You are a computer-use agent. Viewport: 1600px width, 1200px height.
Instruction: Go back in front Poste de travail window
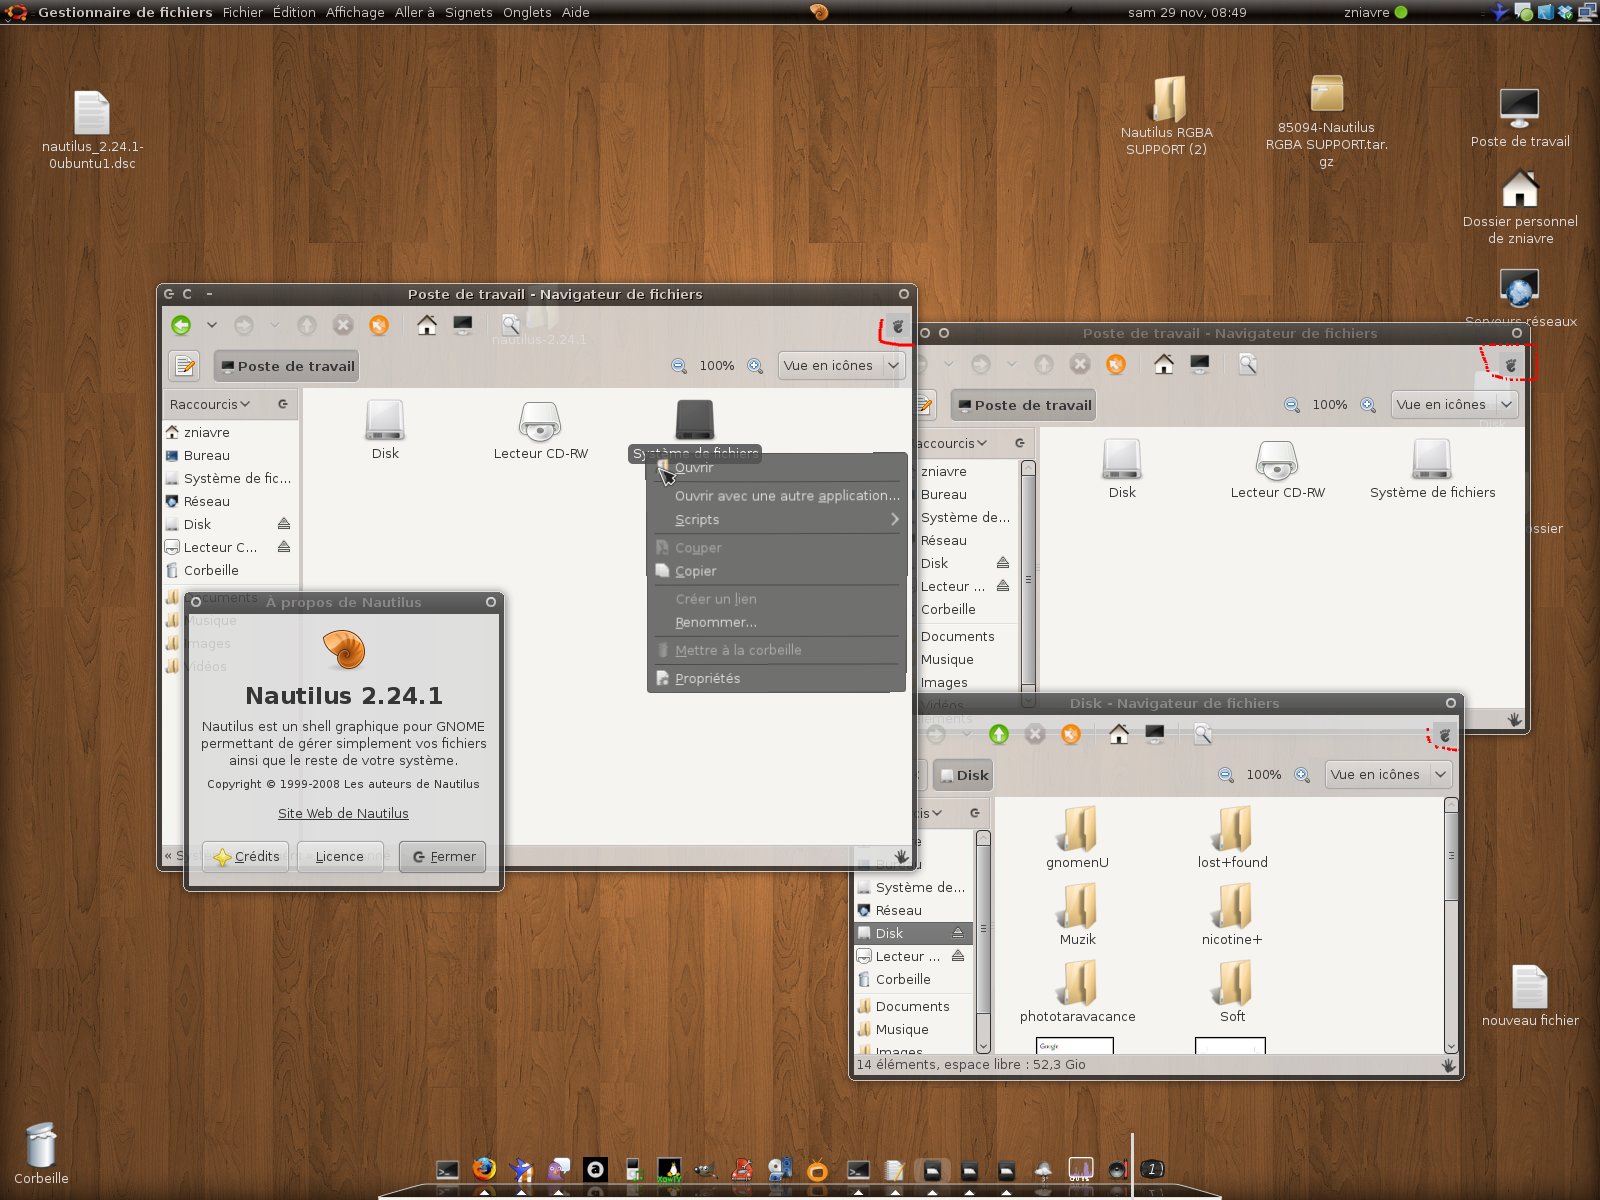tap(181, 325)
